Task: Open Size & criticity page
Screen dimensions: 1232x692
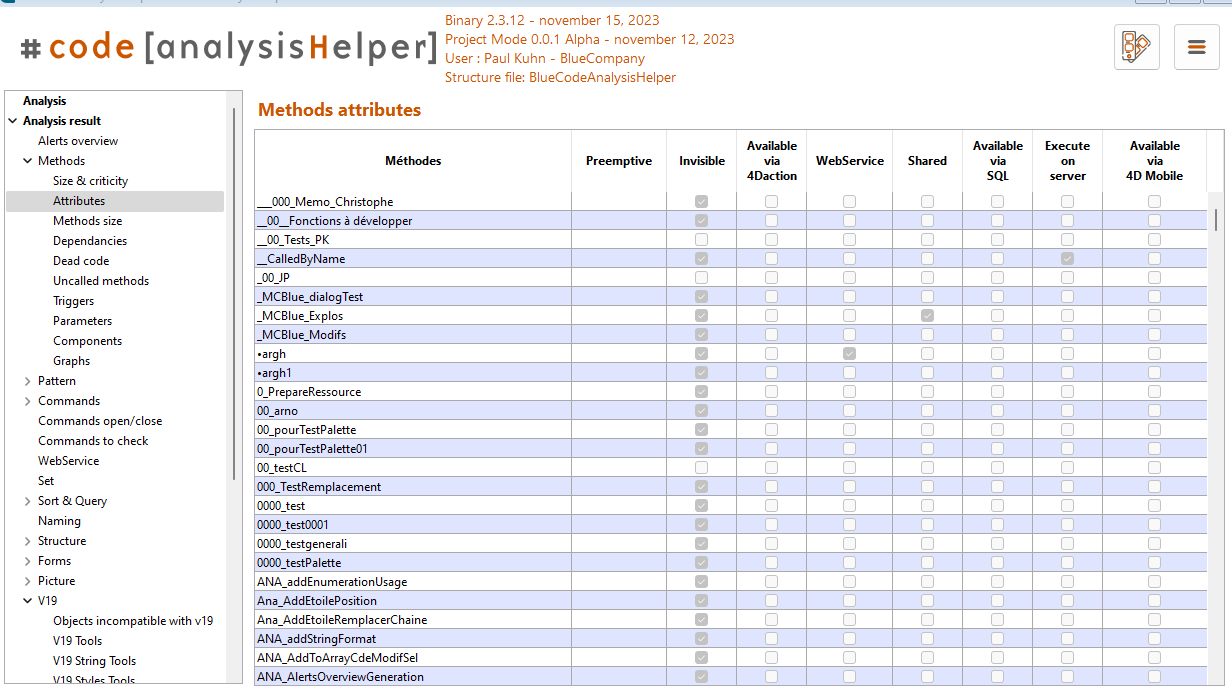Action: [90, 181]
